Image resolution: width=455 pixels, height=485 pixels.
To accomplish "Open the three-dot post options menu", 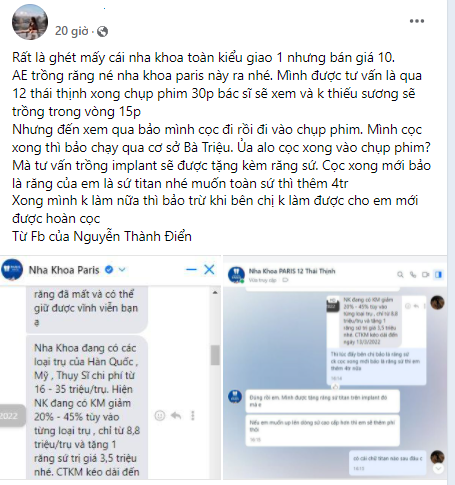I will 417,21.
